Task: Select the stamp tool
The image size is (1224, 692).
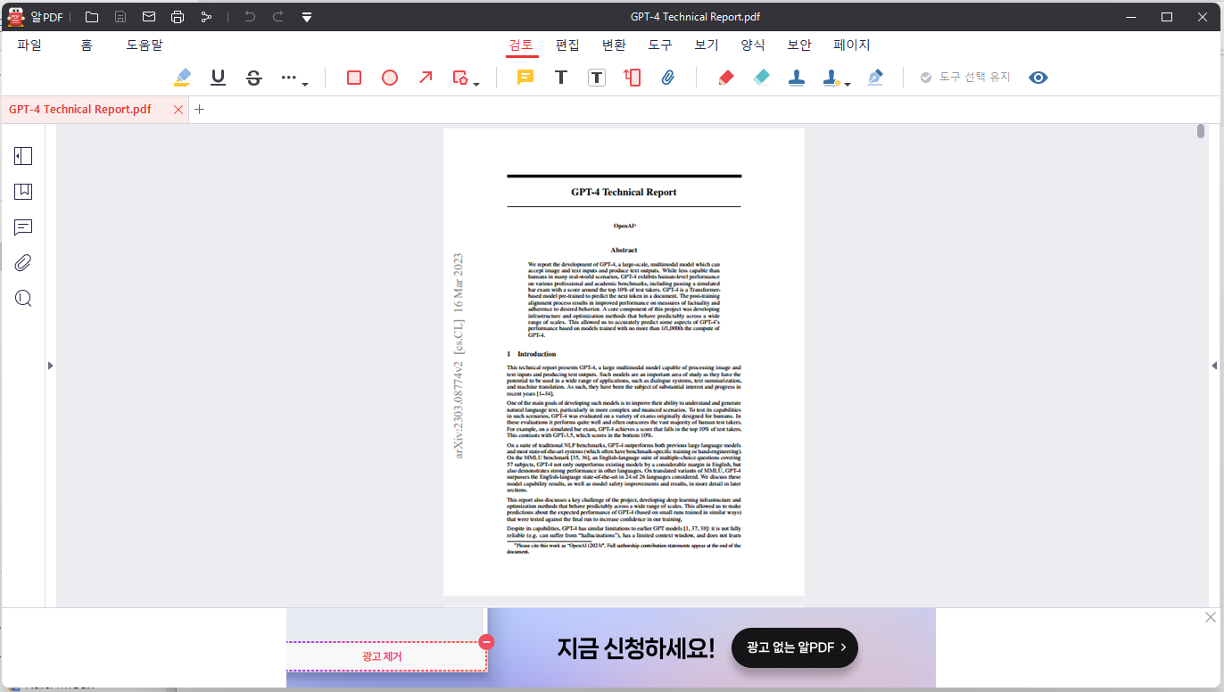Action: (x=797, y=77)
